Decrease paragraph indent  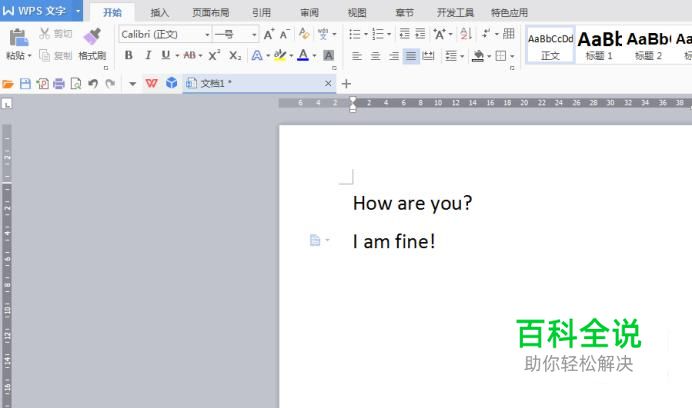click(x=404, y=34)
